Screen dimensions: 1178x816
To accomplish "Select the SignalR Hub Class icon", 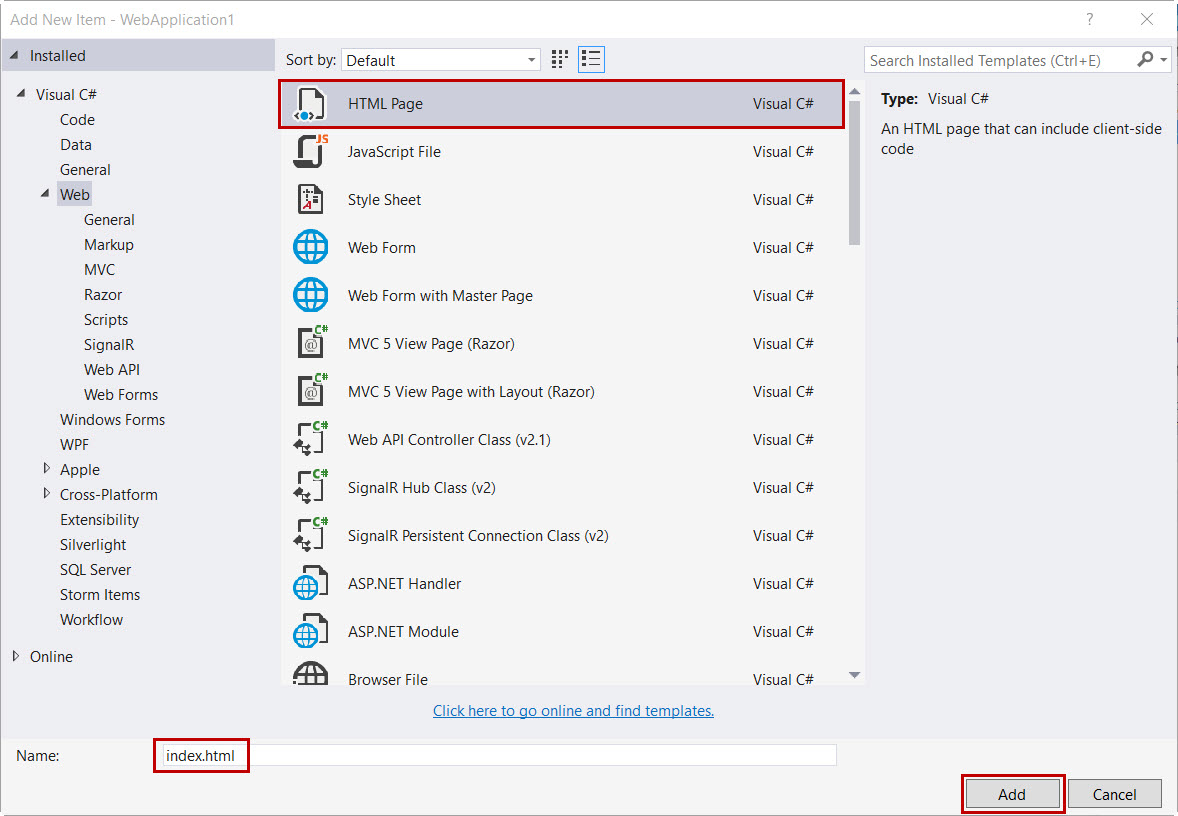I will [310, 488].
